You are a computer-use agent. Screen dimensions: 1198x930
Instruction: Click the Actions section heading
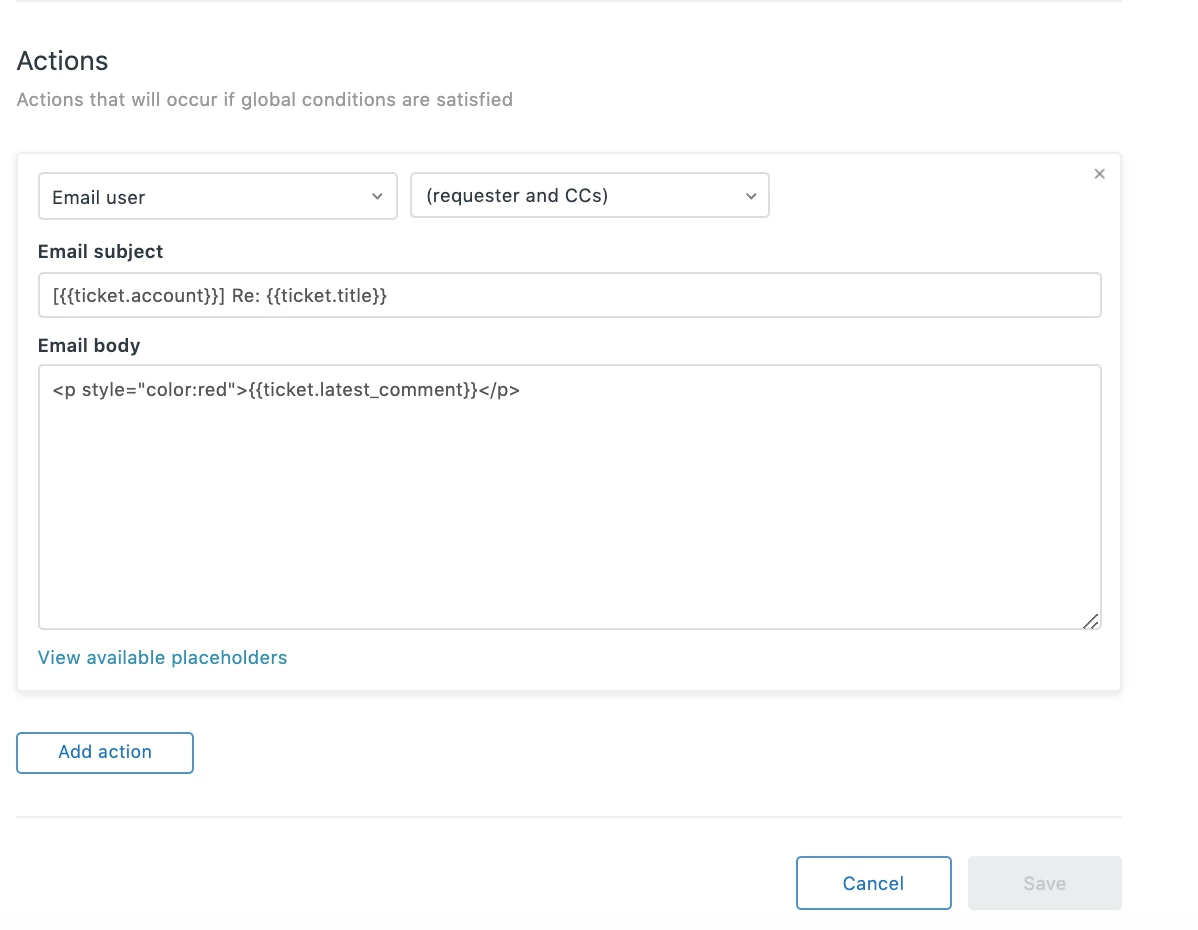point(62,61)
